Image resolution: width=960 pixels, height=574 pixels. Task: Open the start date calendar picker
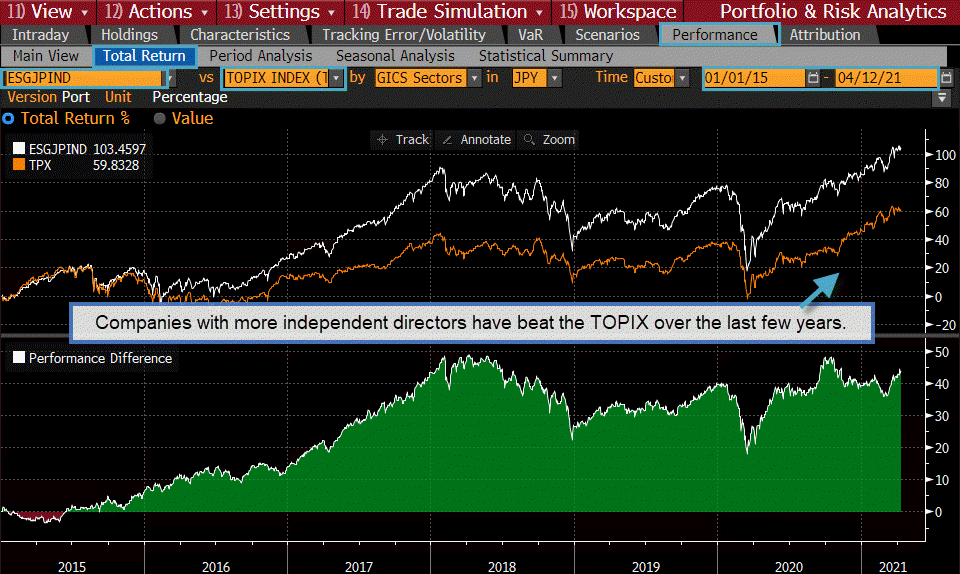click(x=813, y=78)
